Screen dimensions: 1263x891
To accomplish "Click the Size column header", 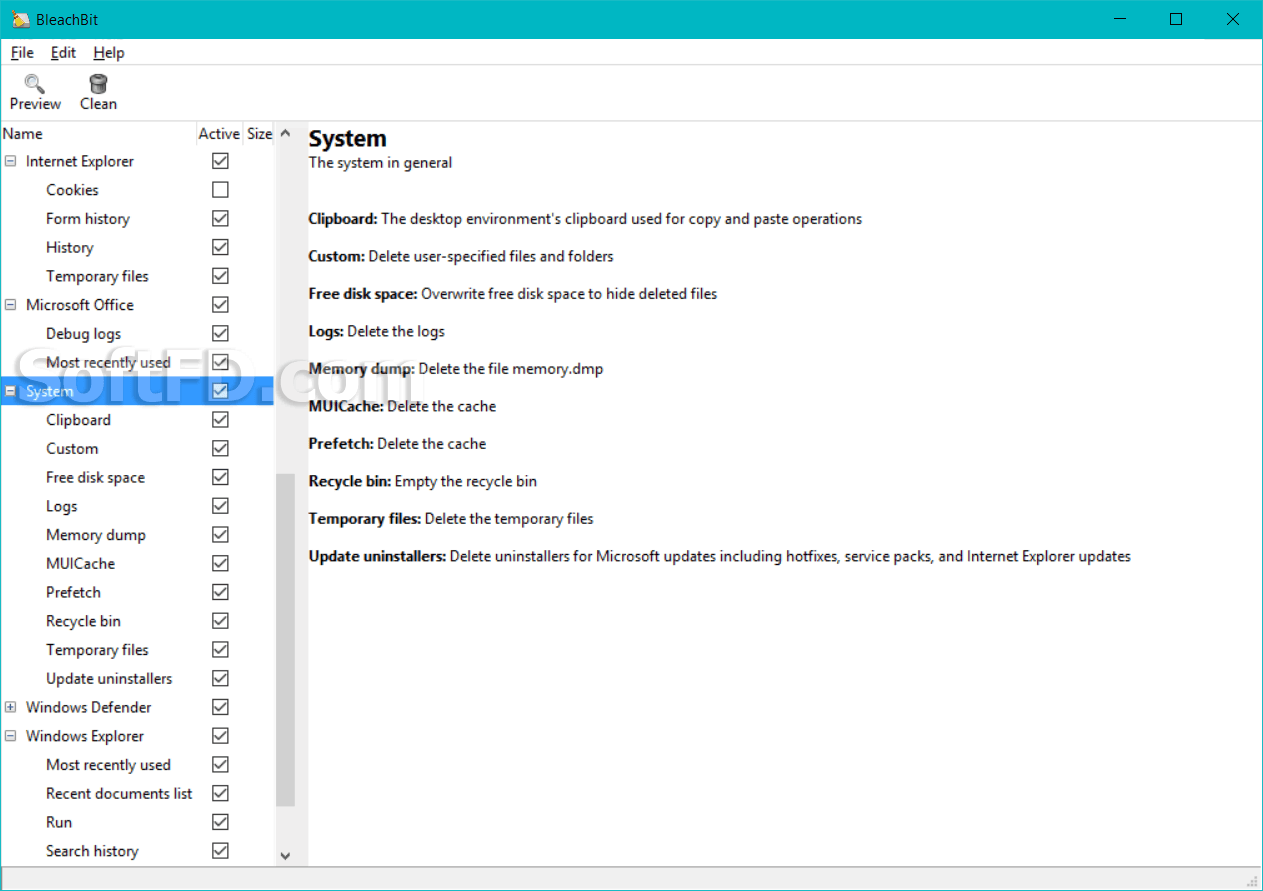I will [x=259, y=134].
